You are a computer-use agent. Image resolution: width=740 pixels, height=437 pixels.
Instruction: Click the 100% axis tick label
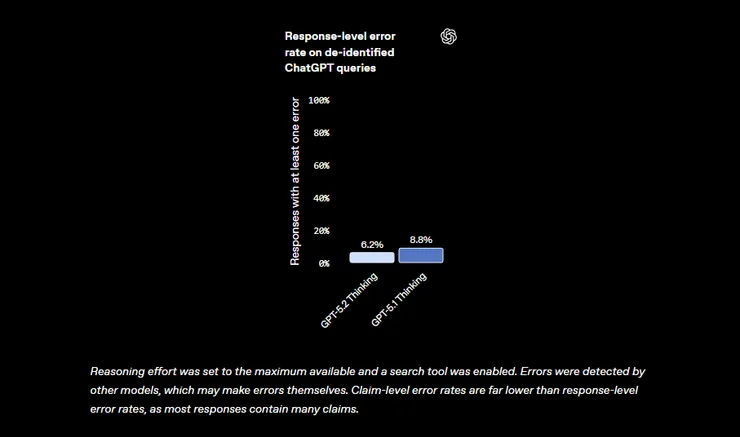pyautogui.click(x=319, y=101)
